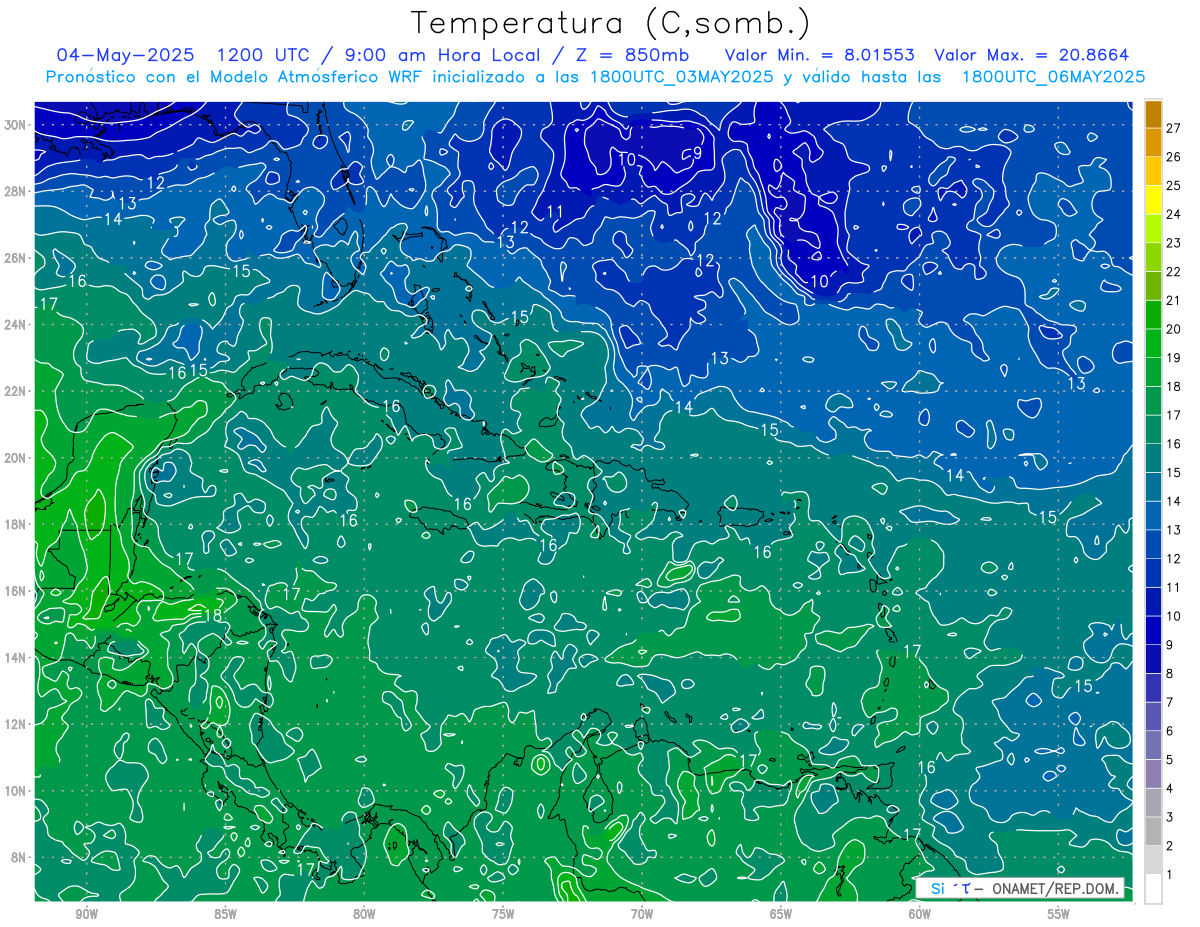Click the 65W longitude axis label
1200x927 pixels.
[781, 914]
